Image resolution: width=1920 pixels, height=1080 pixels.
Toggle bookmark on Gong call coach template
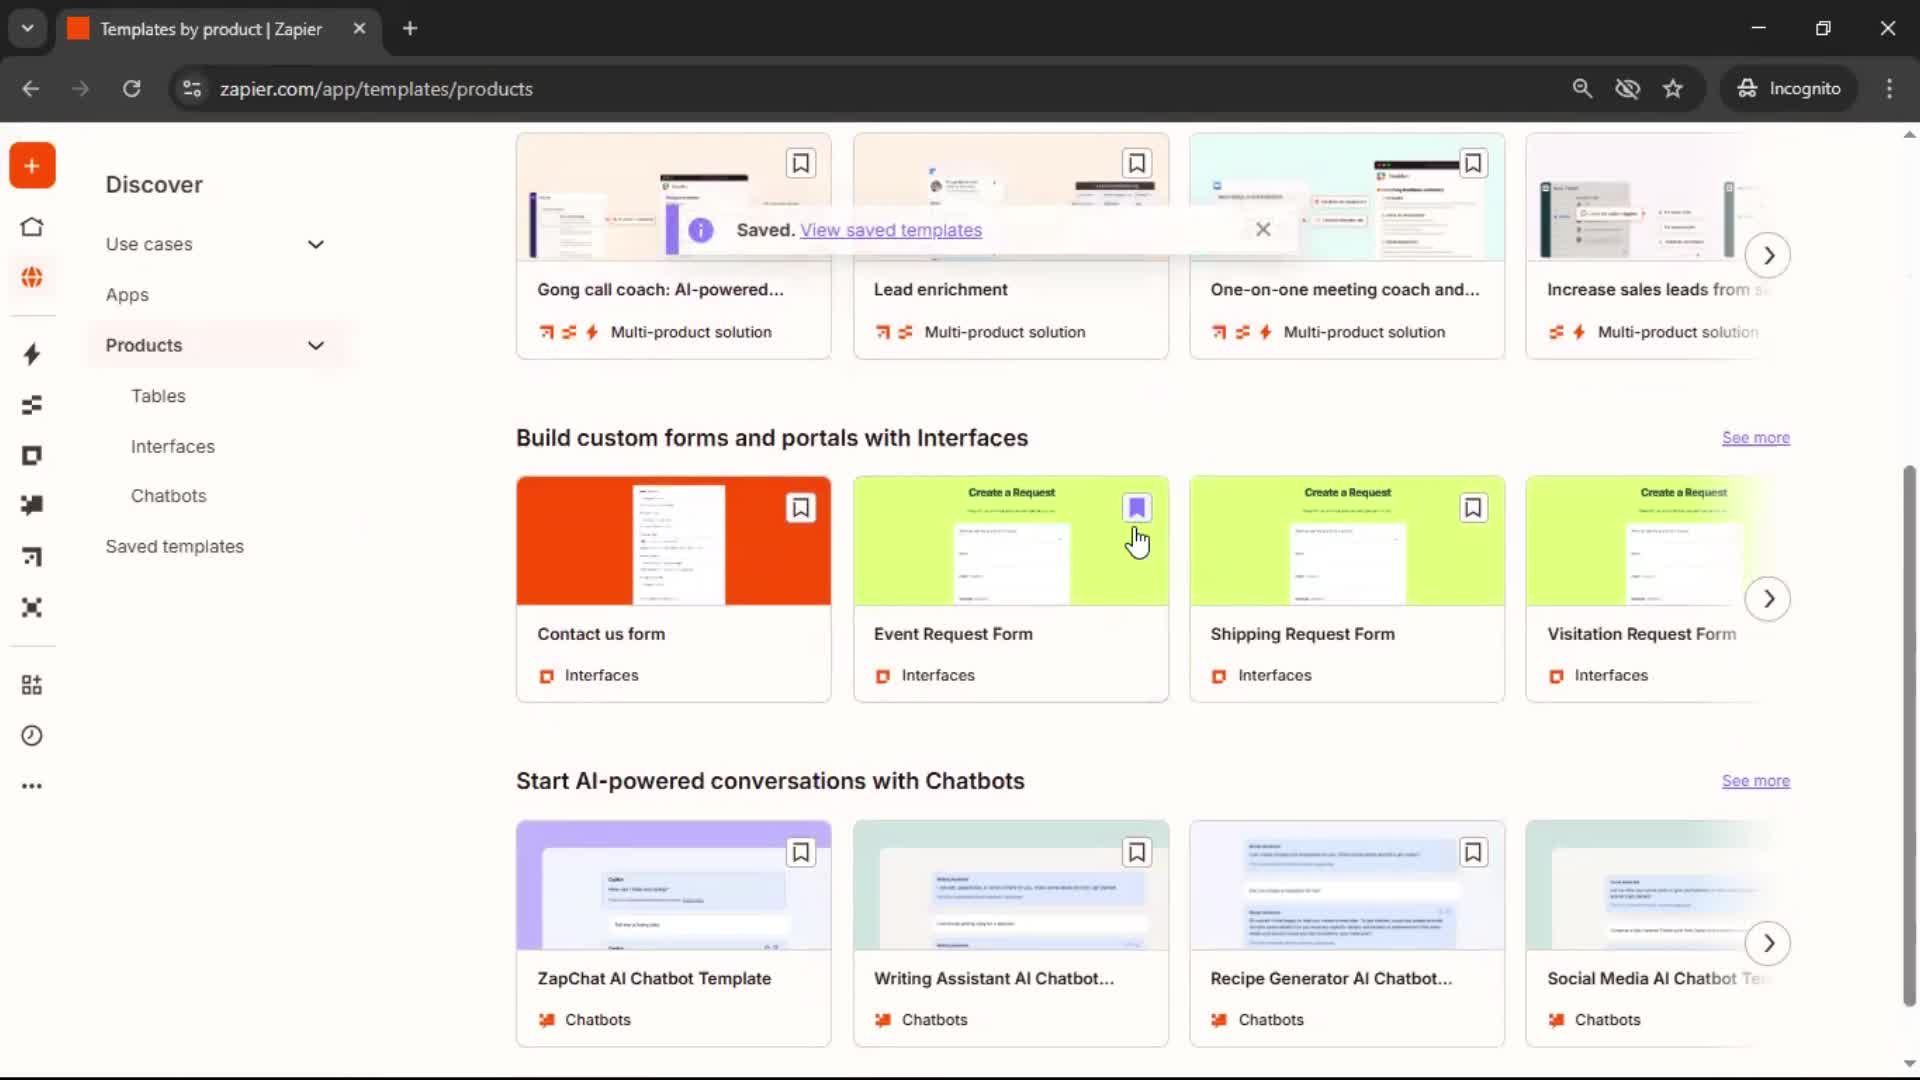point(801,163)
